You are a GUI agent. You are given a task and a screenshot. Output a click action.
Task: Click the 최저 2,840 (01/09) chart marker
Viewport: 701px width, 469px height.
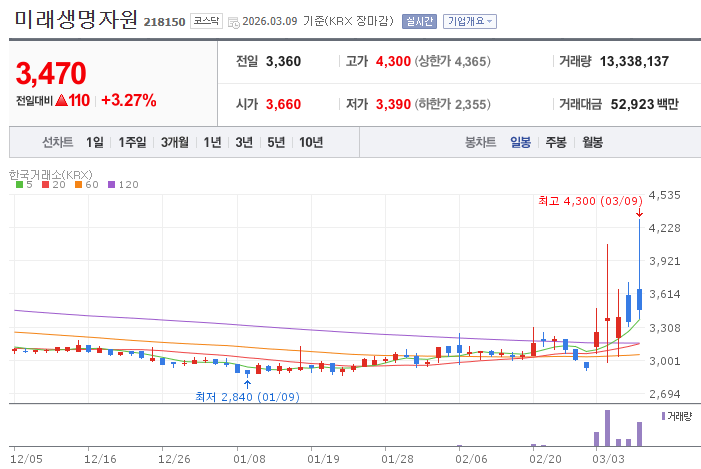click(247, 397)
